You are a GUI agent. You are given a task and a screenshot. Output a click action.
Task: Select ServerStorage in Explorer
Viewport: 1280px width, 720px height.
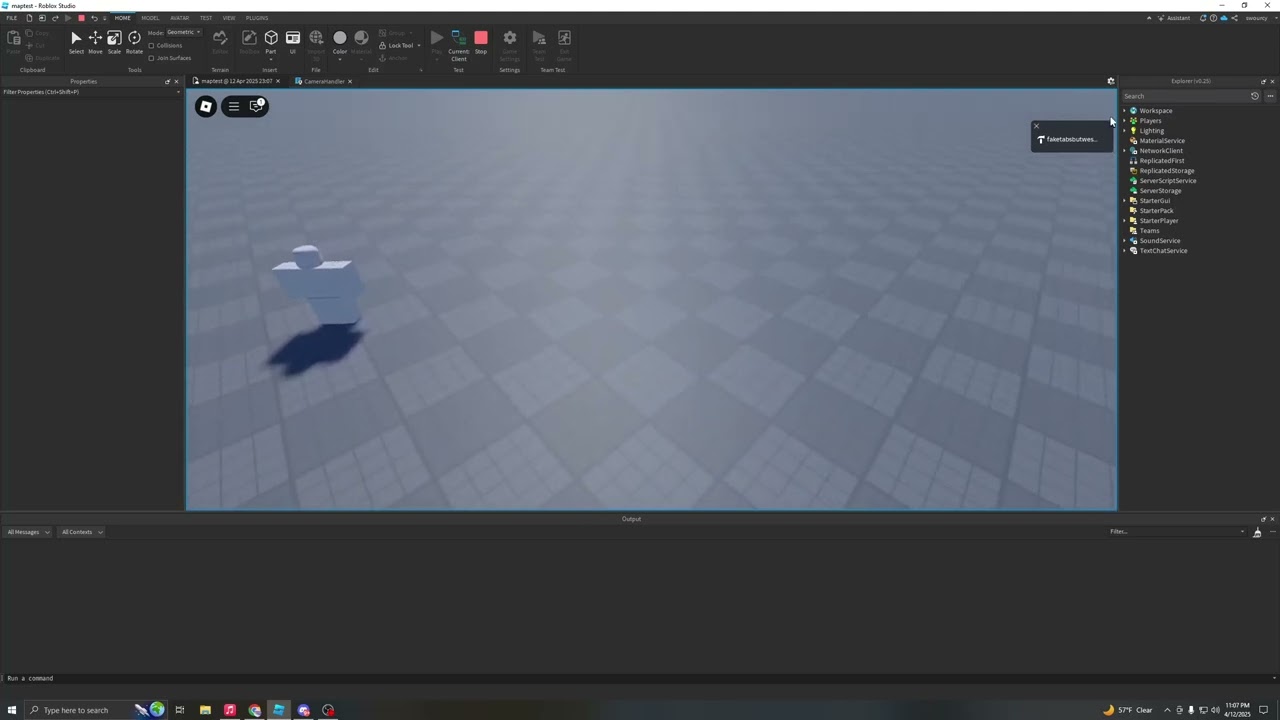click(1160, 191)
